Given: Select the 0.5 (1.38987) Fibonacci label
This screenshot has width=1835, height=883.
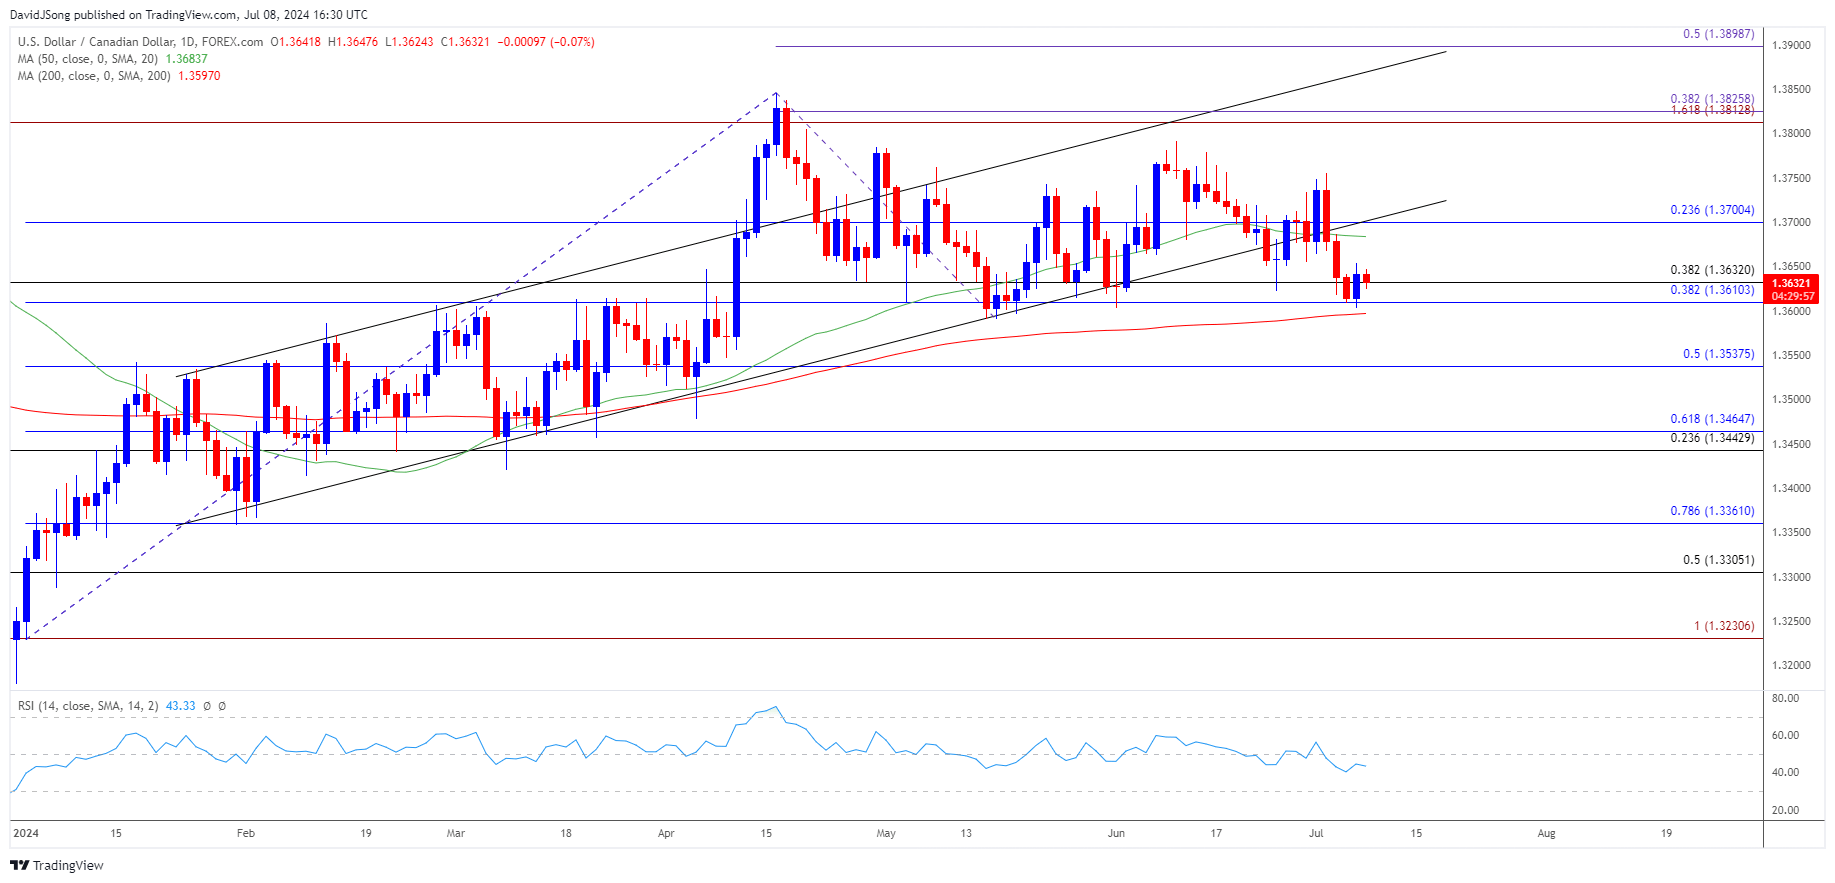Looking at the screenshot, I should click(x=1718, y=34).
